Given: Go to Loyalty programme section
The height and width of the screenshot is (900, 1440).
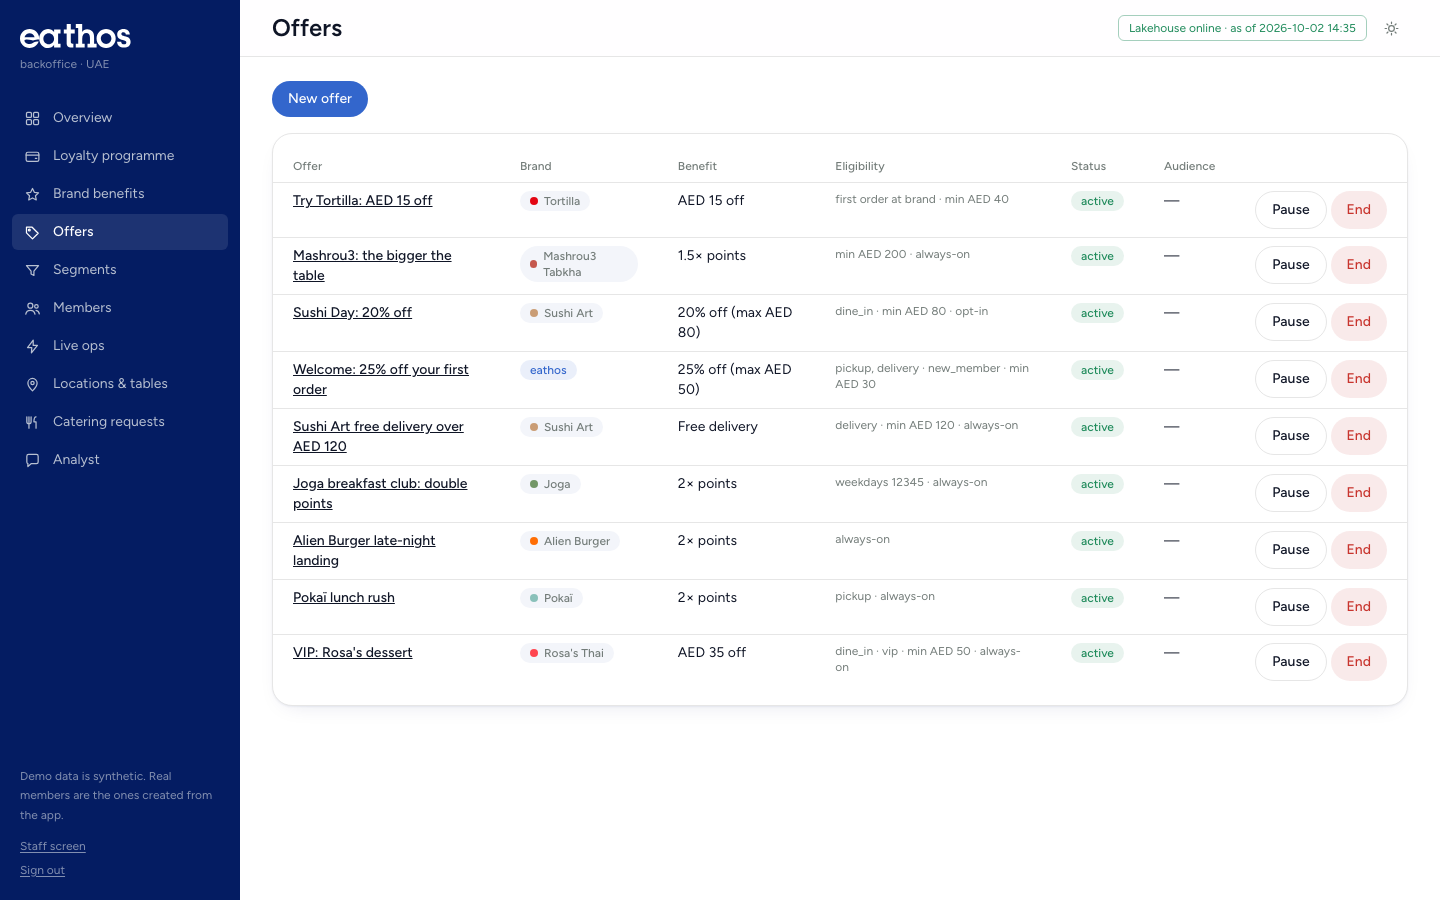Looking at the screenshot, I should [x=120, y=156].
